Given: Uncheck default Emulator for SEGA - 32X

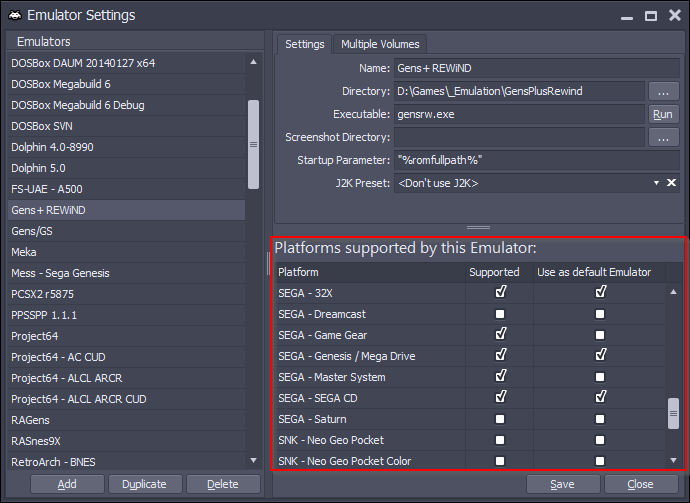Looking at the screenshot, I should click(600, 292).
